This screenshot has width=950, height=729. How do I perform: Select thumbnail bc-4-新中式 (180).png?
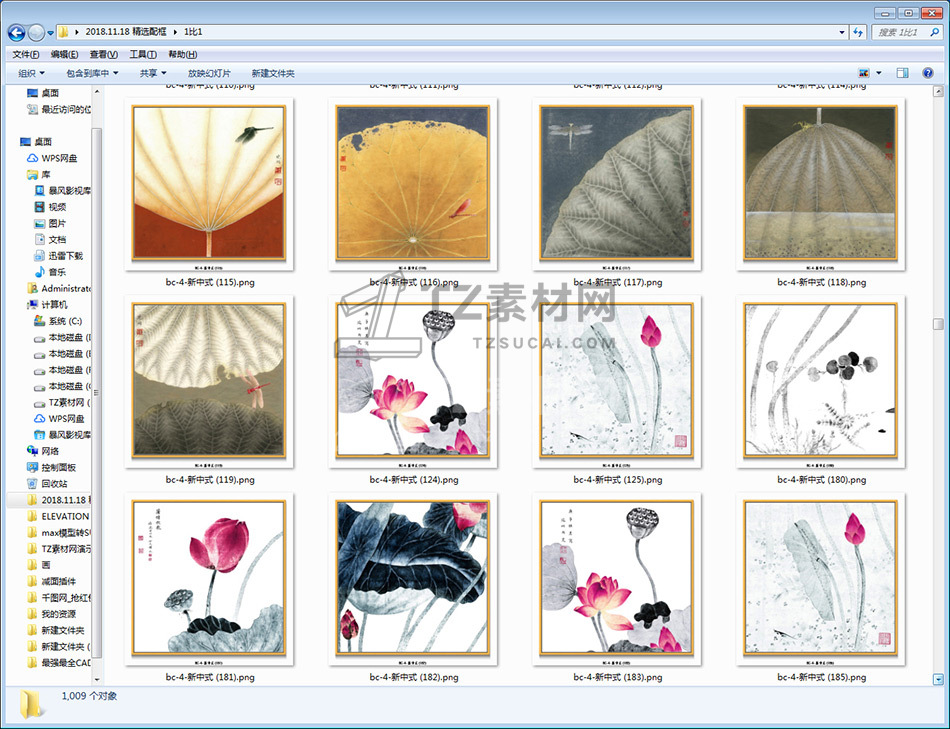tap(820, 382)
